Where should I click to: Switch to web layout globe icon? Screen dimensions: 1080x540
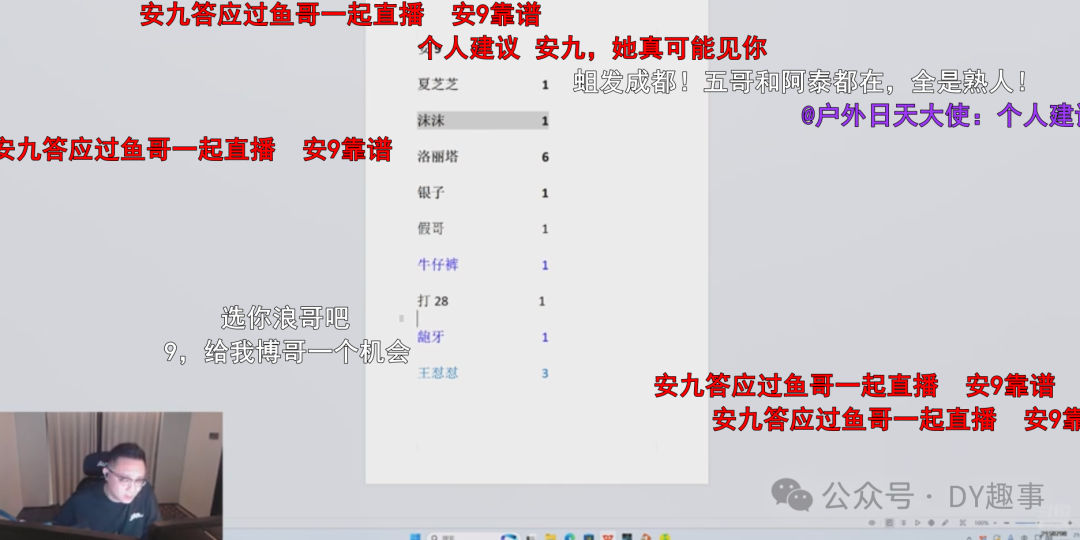coord(931,523)
